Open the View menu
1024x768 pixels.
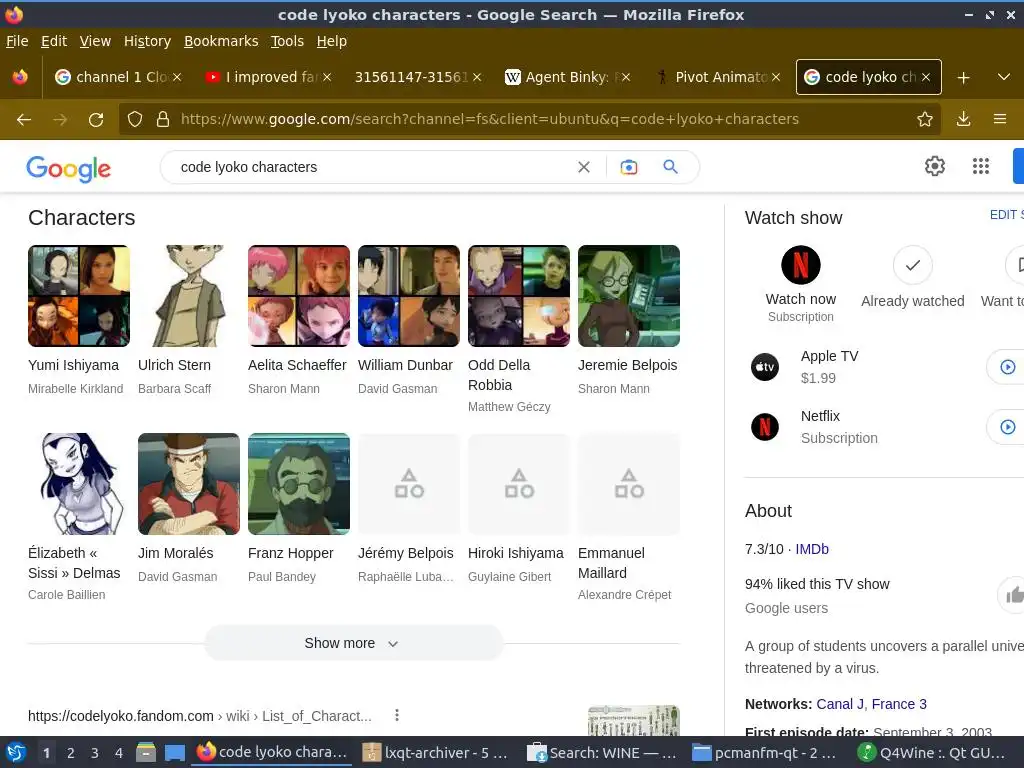pyautogui.click(x=95, y=41)
